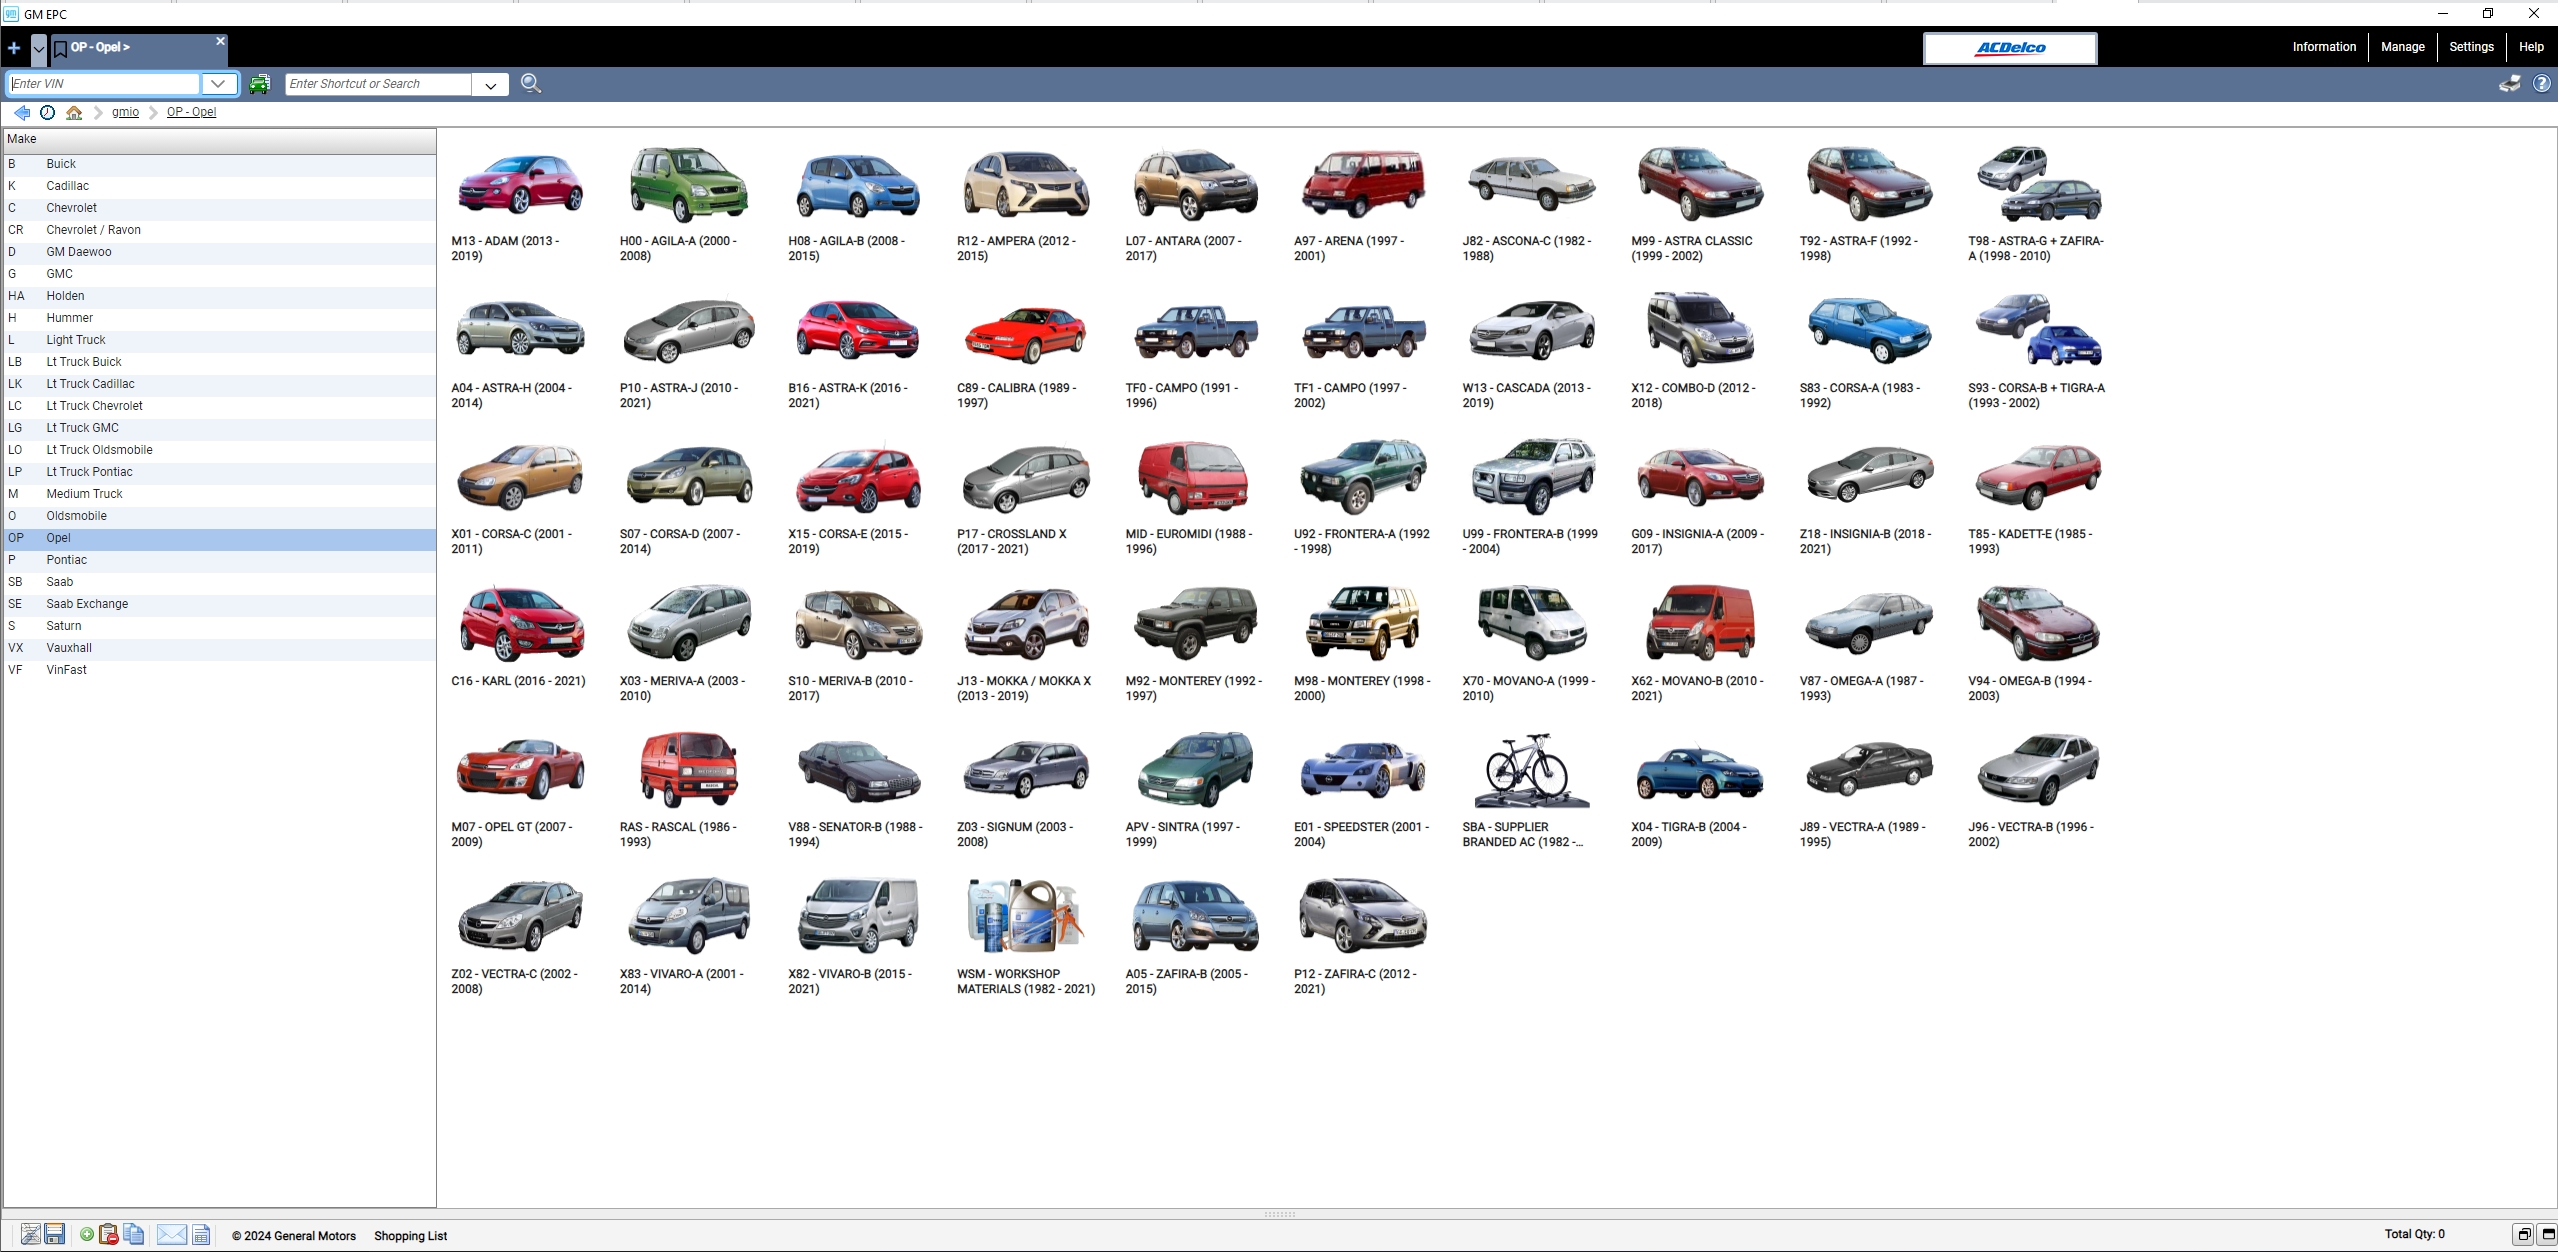Follow the gmio breadcrumb link

tap(125, 112)
